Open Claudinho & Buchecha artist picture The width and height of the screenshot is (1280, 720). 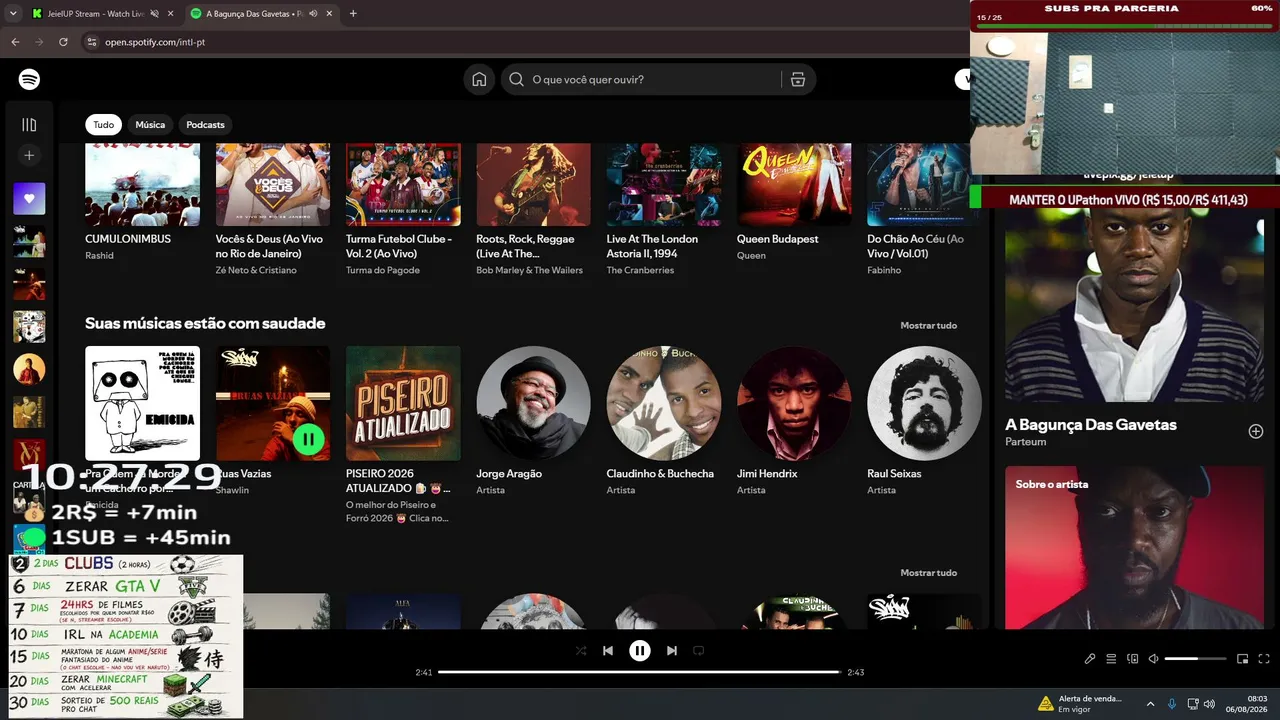(x=664, y=403)
